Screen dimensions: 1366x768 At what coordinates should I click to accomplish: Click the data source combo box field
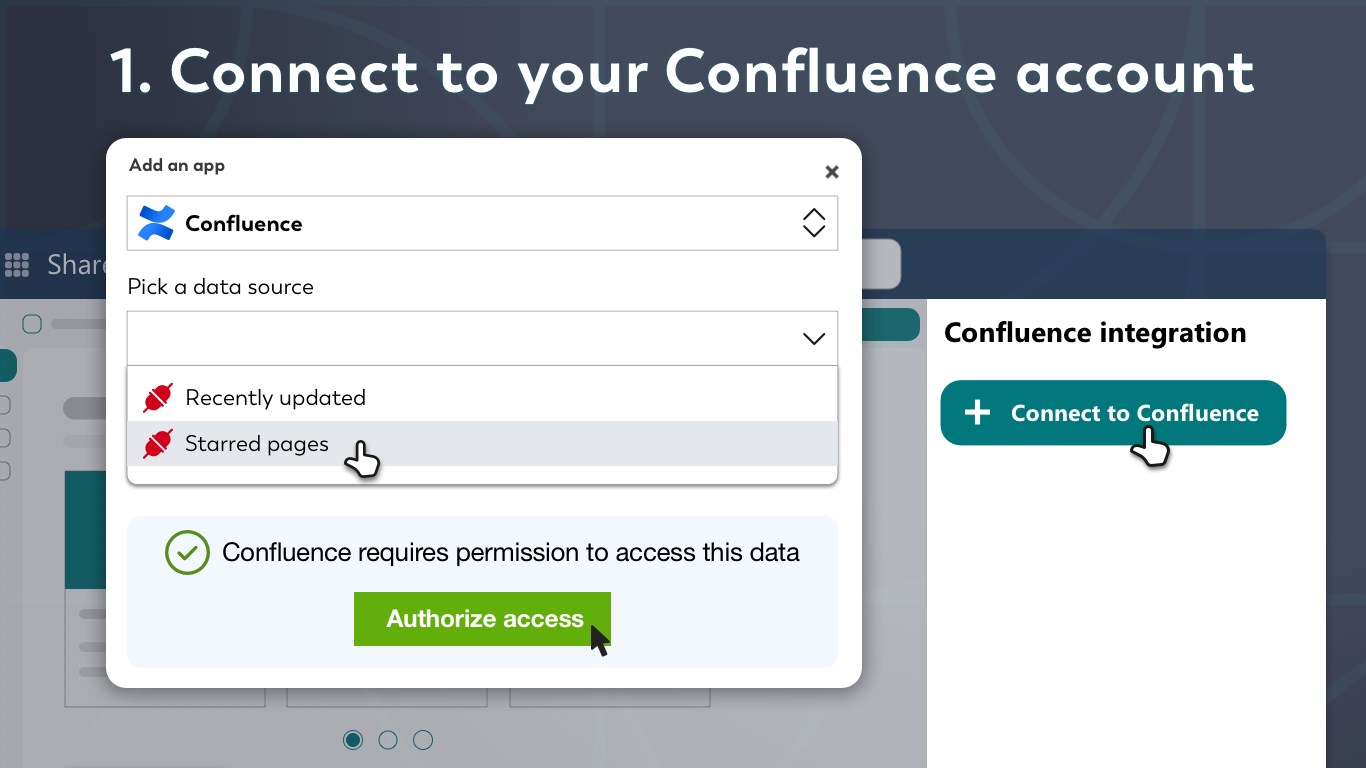click(460, 339)
